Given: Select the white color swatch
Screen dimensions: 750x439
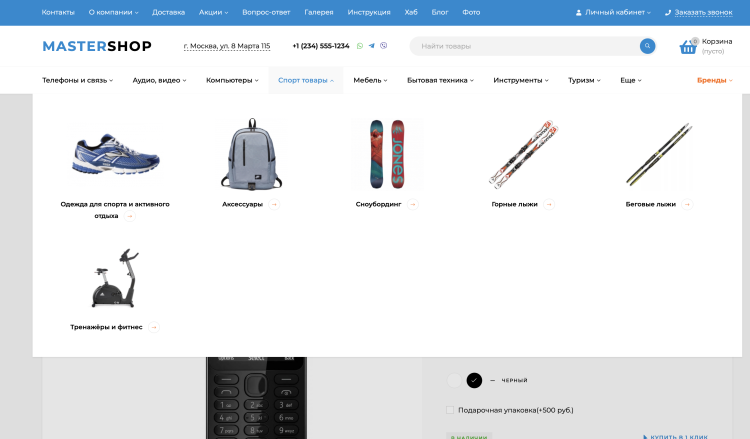Looking at the screenshot, I should pyautogui.click(x=454, y=380).
